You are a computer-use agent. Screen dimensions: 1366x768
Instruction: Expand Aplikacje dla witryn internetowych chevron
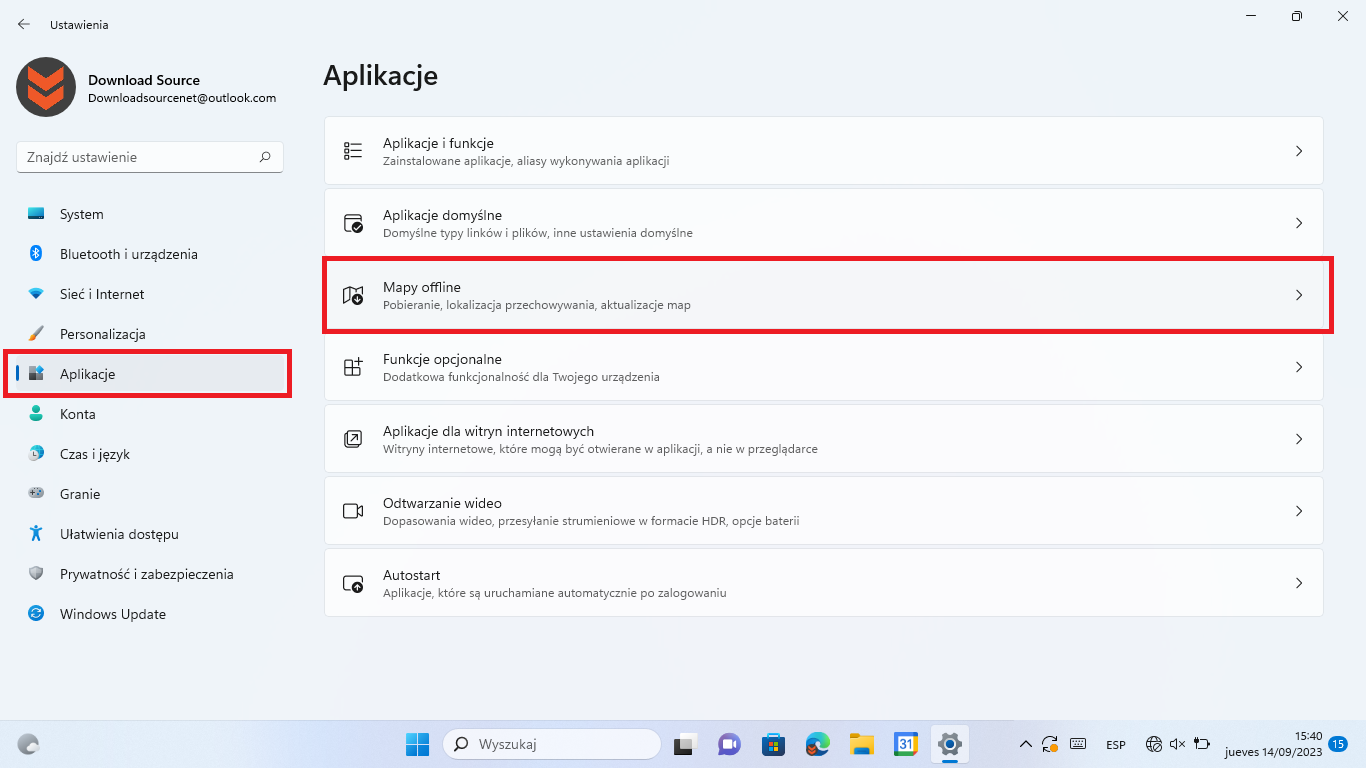coord(1299,439)
